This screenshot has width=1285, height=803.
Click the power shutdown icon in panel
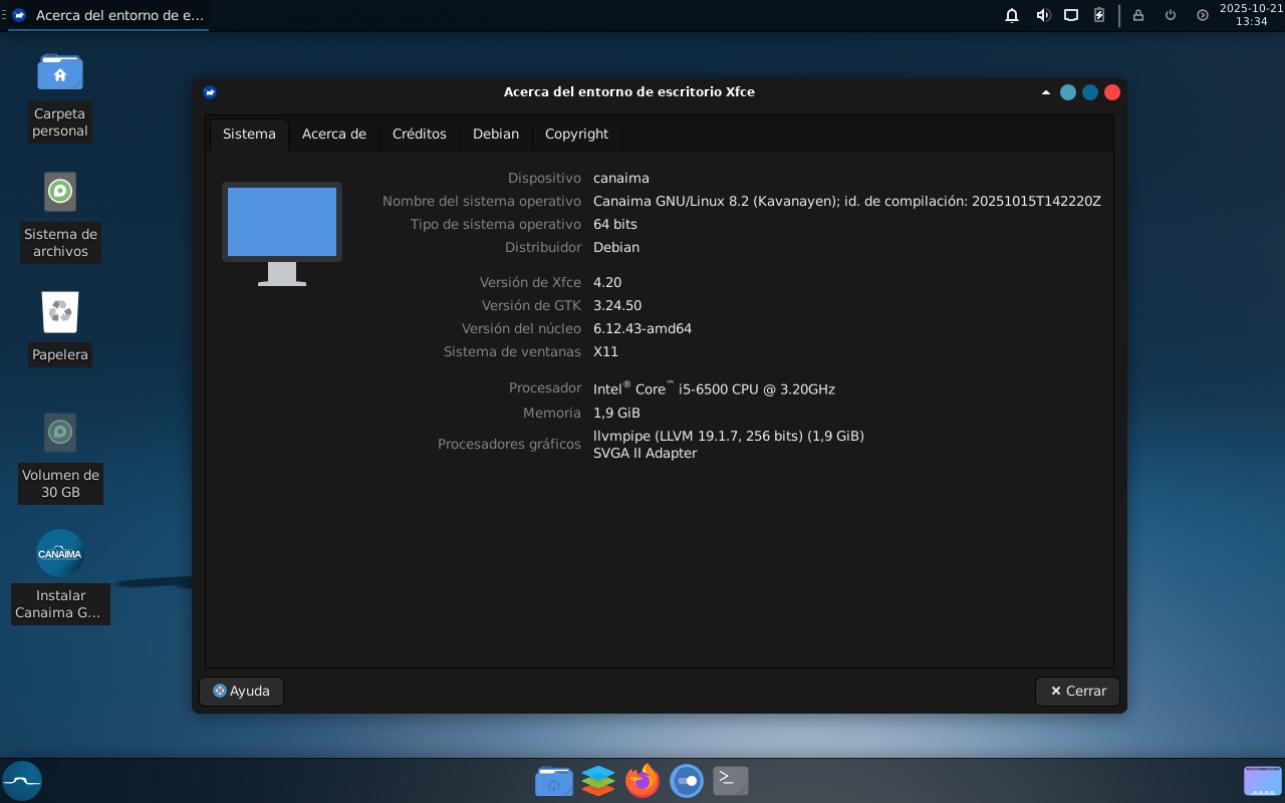coord(1170,15)
